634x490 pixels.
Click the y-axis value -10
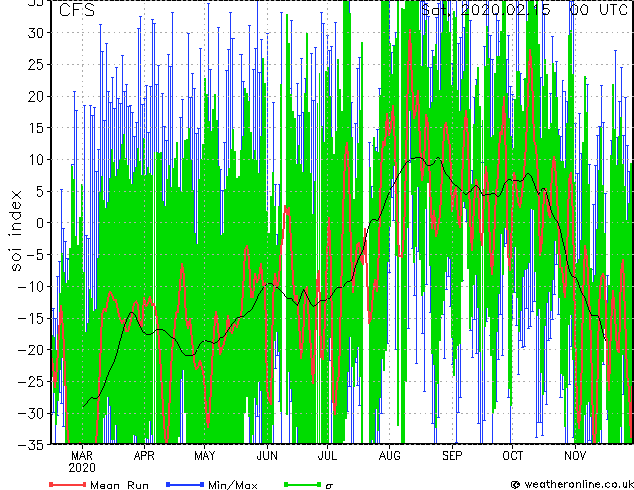click(31, 287)
